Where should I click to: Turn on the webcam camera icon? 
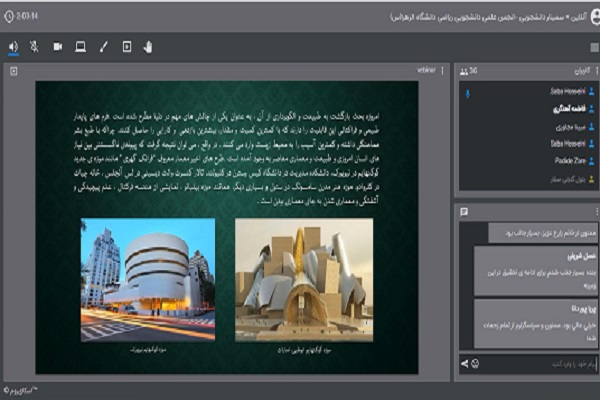click(x=58, y=47)
